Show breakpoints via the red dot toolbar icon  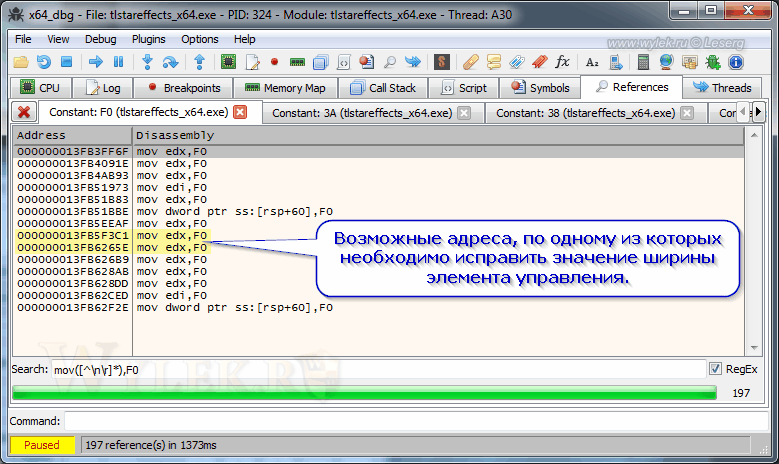(274, 62)
